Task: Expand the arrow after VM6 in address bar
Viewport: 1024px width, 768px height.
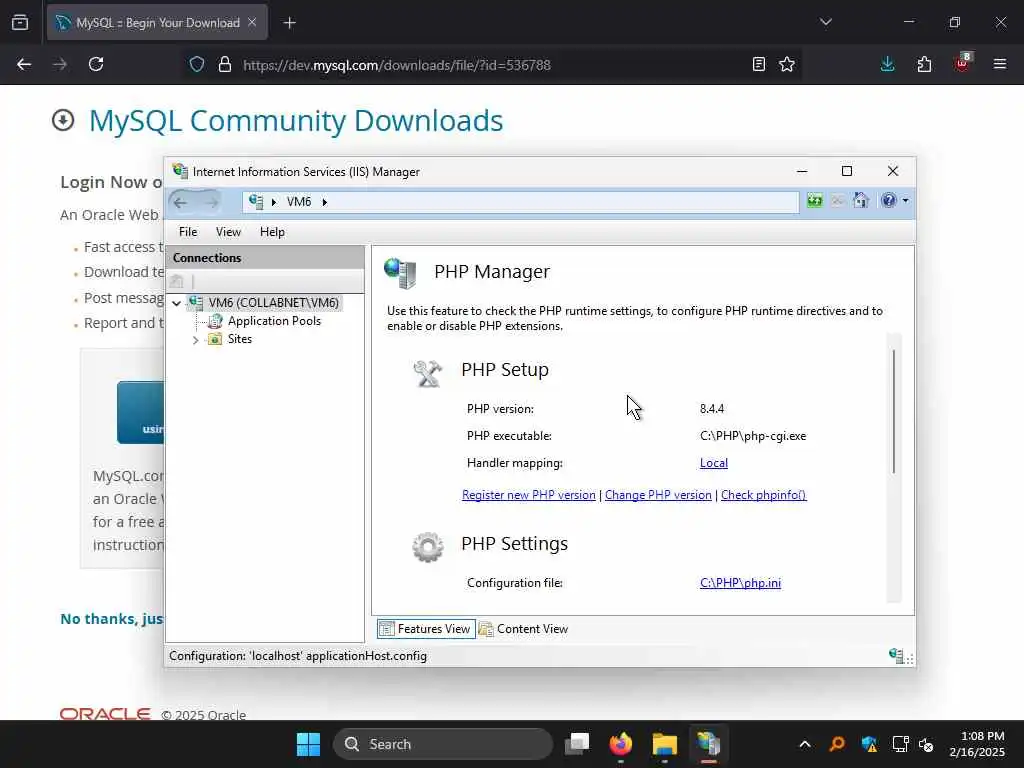Action: pyautogui.click(x=325, y=202)
